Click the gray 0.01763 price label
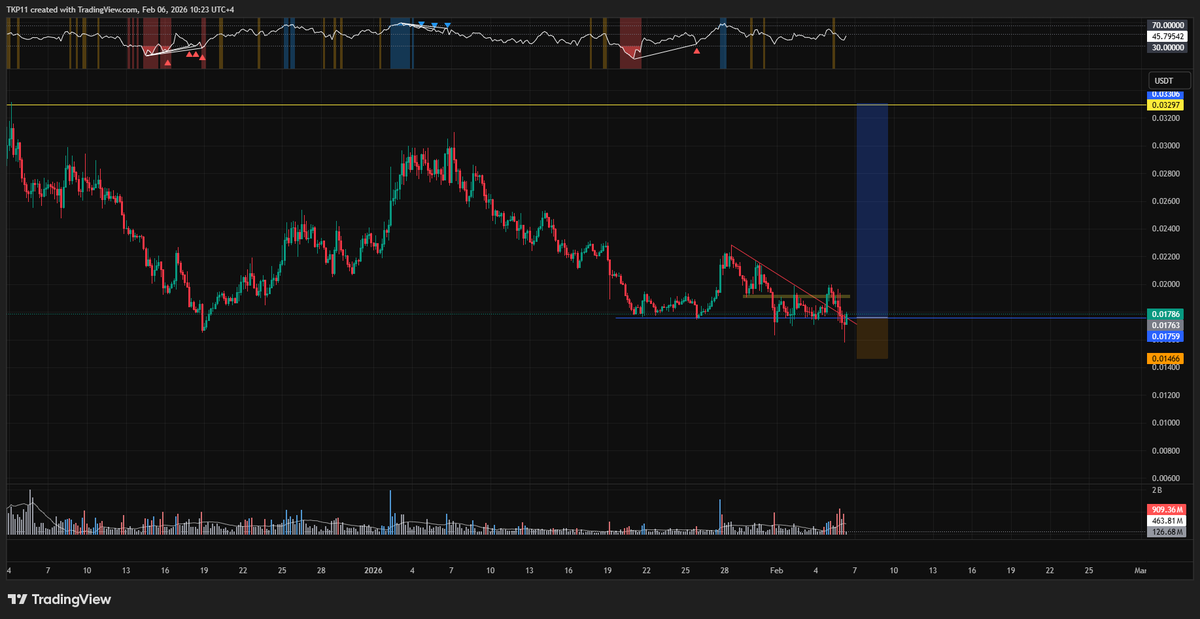This screenshot has height=619, width=1200. 1166,326
